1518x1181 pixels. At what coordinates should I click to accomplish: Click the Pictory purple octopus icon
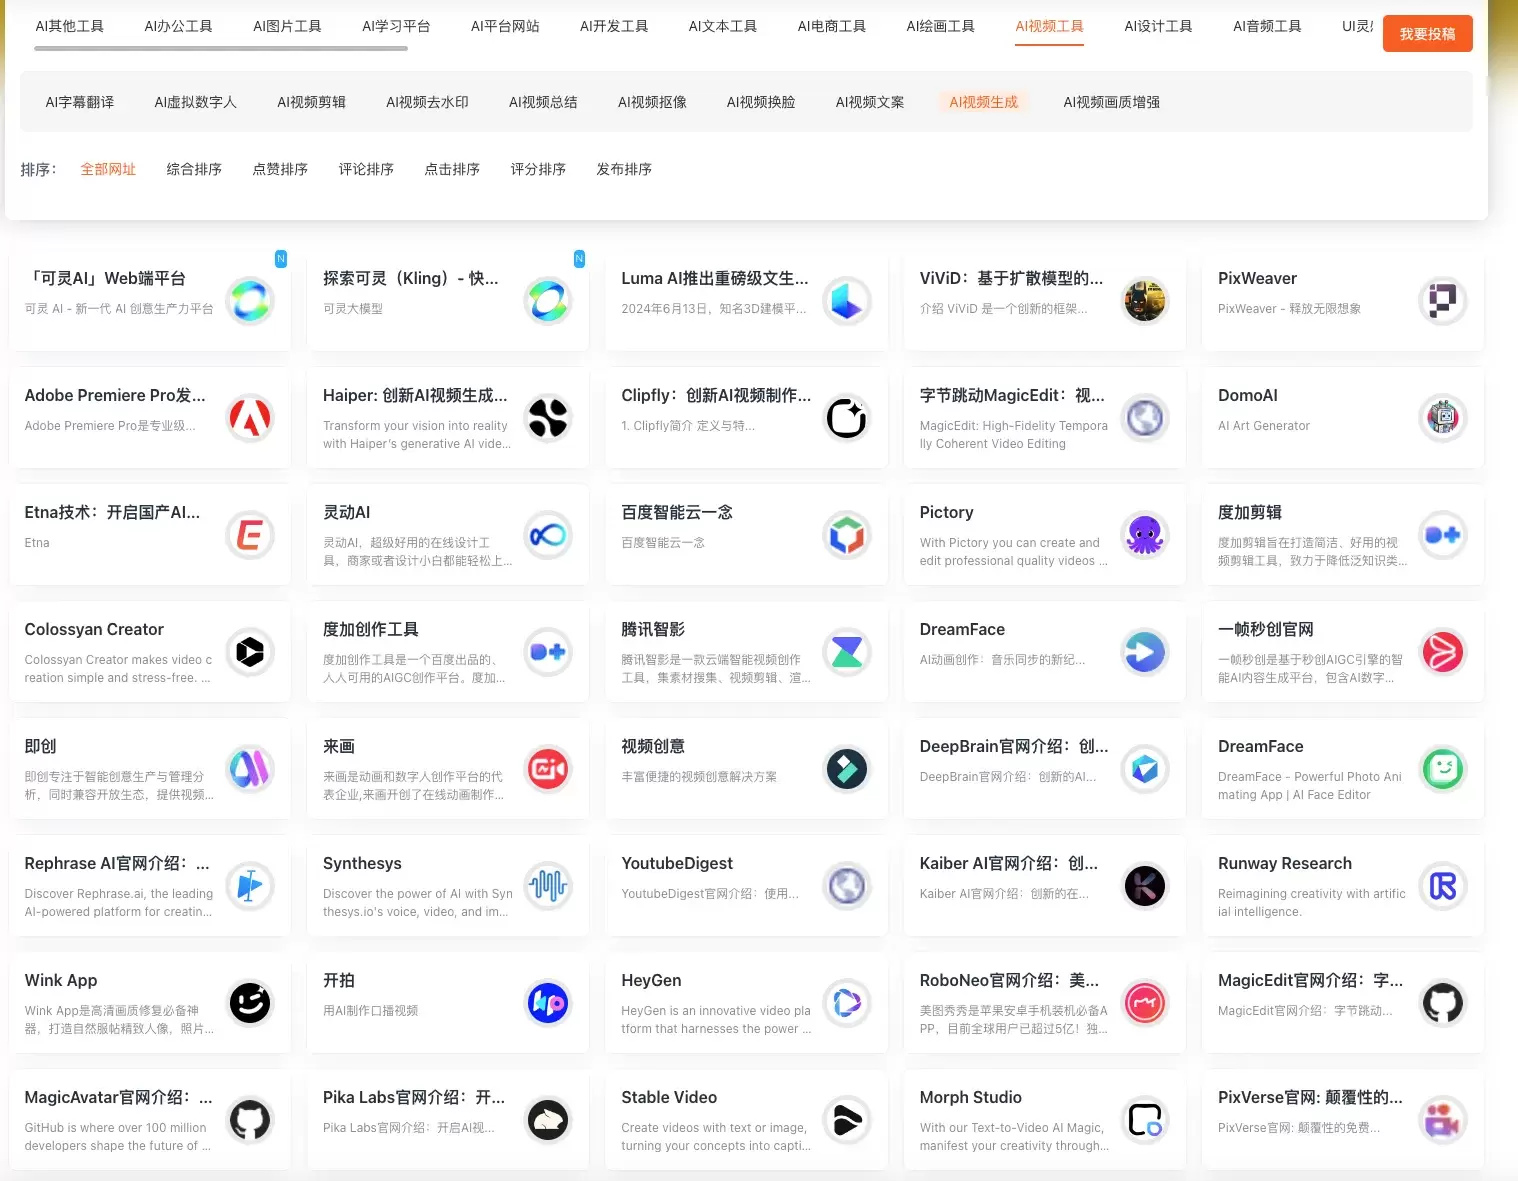[x=1145, y=535]
